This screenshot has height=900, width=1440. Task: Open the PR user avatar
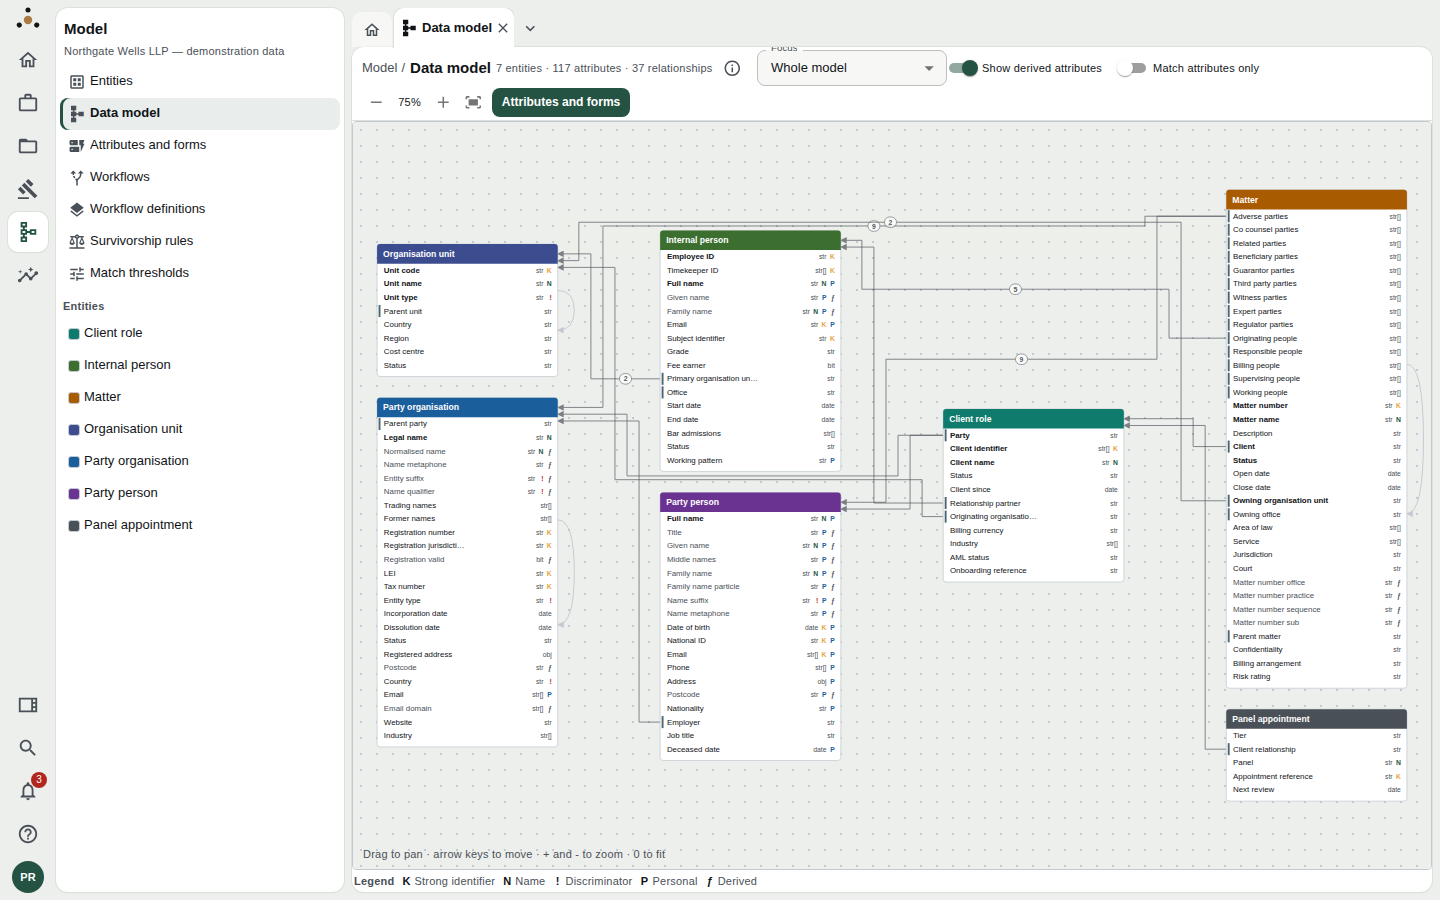[x=28, y=877]
